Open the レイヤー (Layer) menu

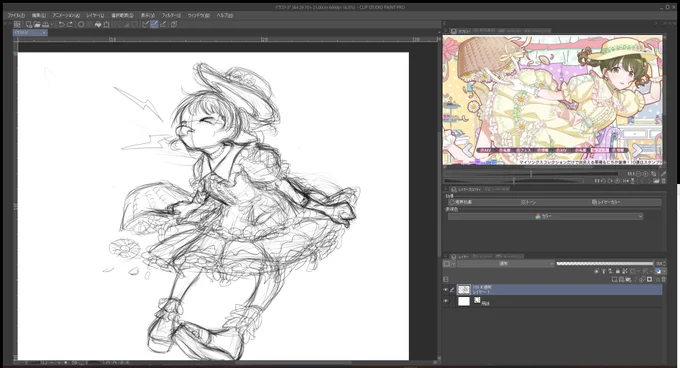(x=95, y=15)
